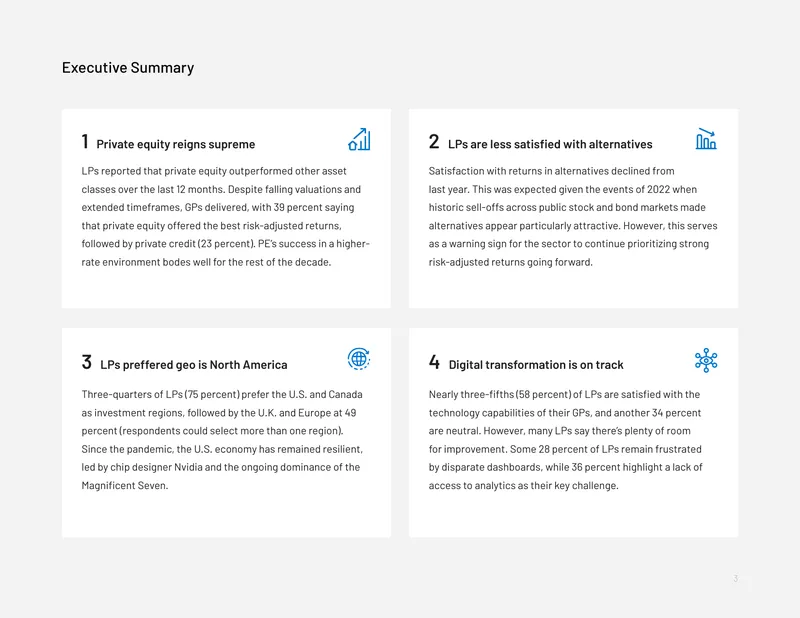Click the paragraph mentioning Nvidia and Magnificent Seven
Image resolution: width=800 pixels, height=618 pixels.
(x=222, y=440)
